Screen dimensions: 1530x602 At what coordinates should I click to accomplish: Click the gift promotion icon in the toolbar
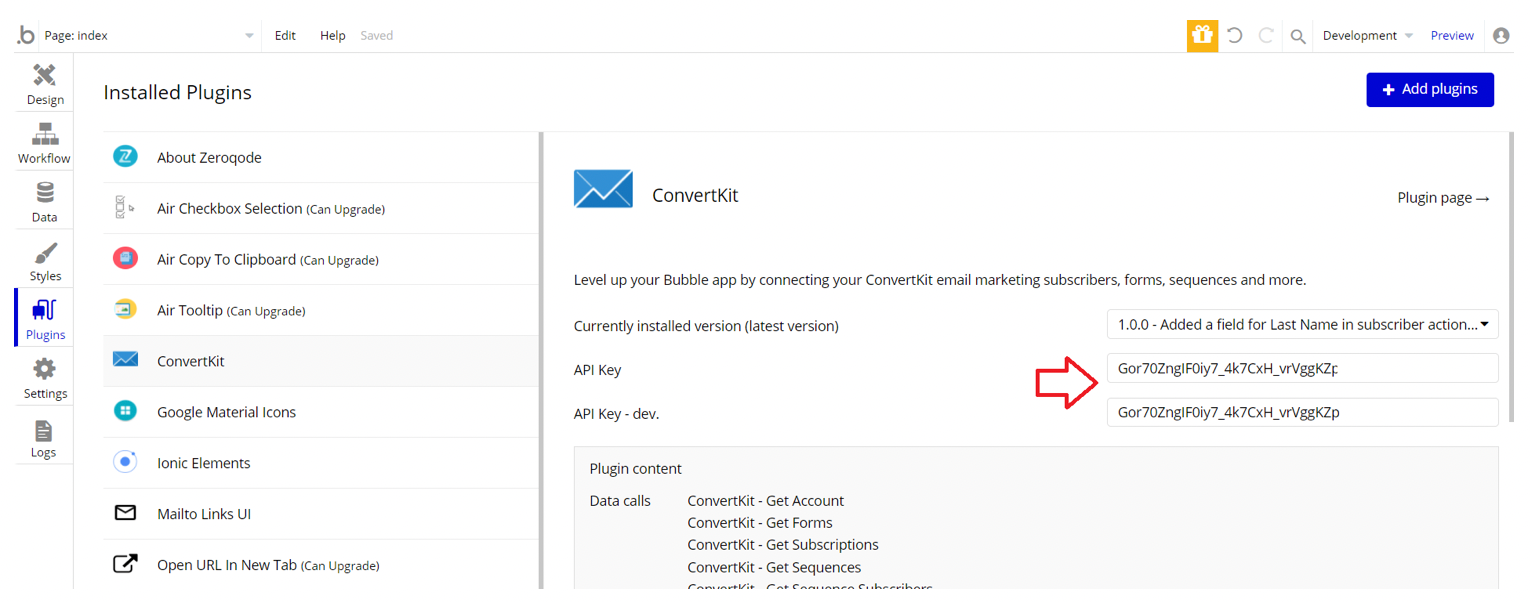(x=1202, y=35)
